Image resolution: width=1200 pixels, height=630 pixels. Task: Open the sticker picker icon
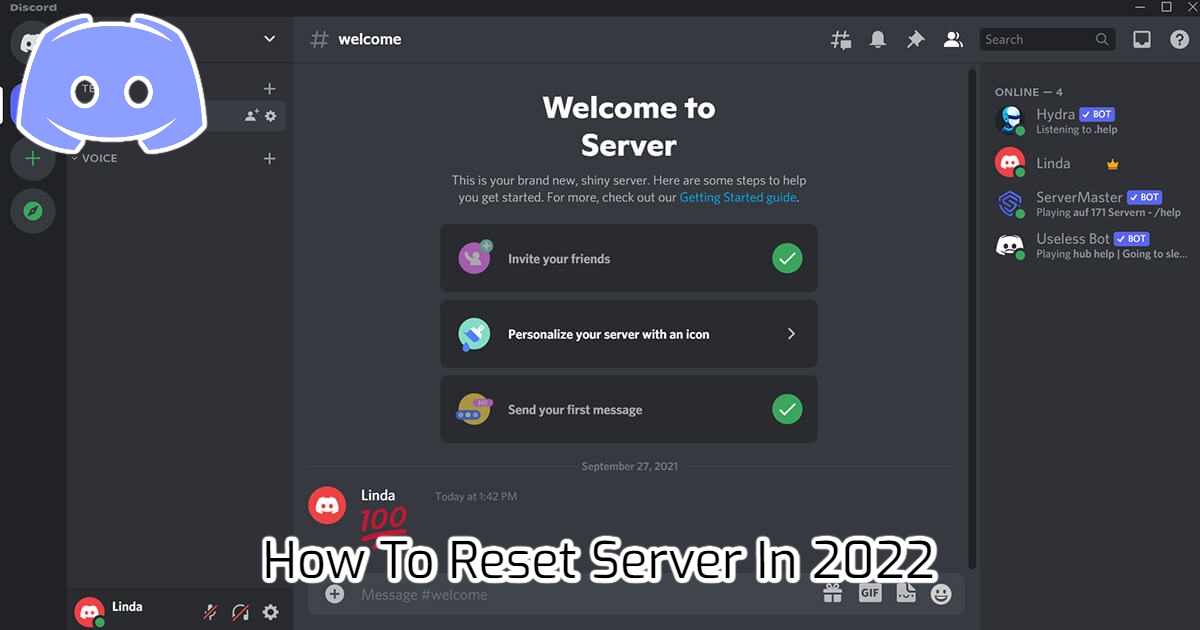(906, 594)
